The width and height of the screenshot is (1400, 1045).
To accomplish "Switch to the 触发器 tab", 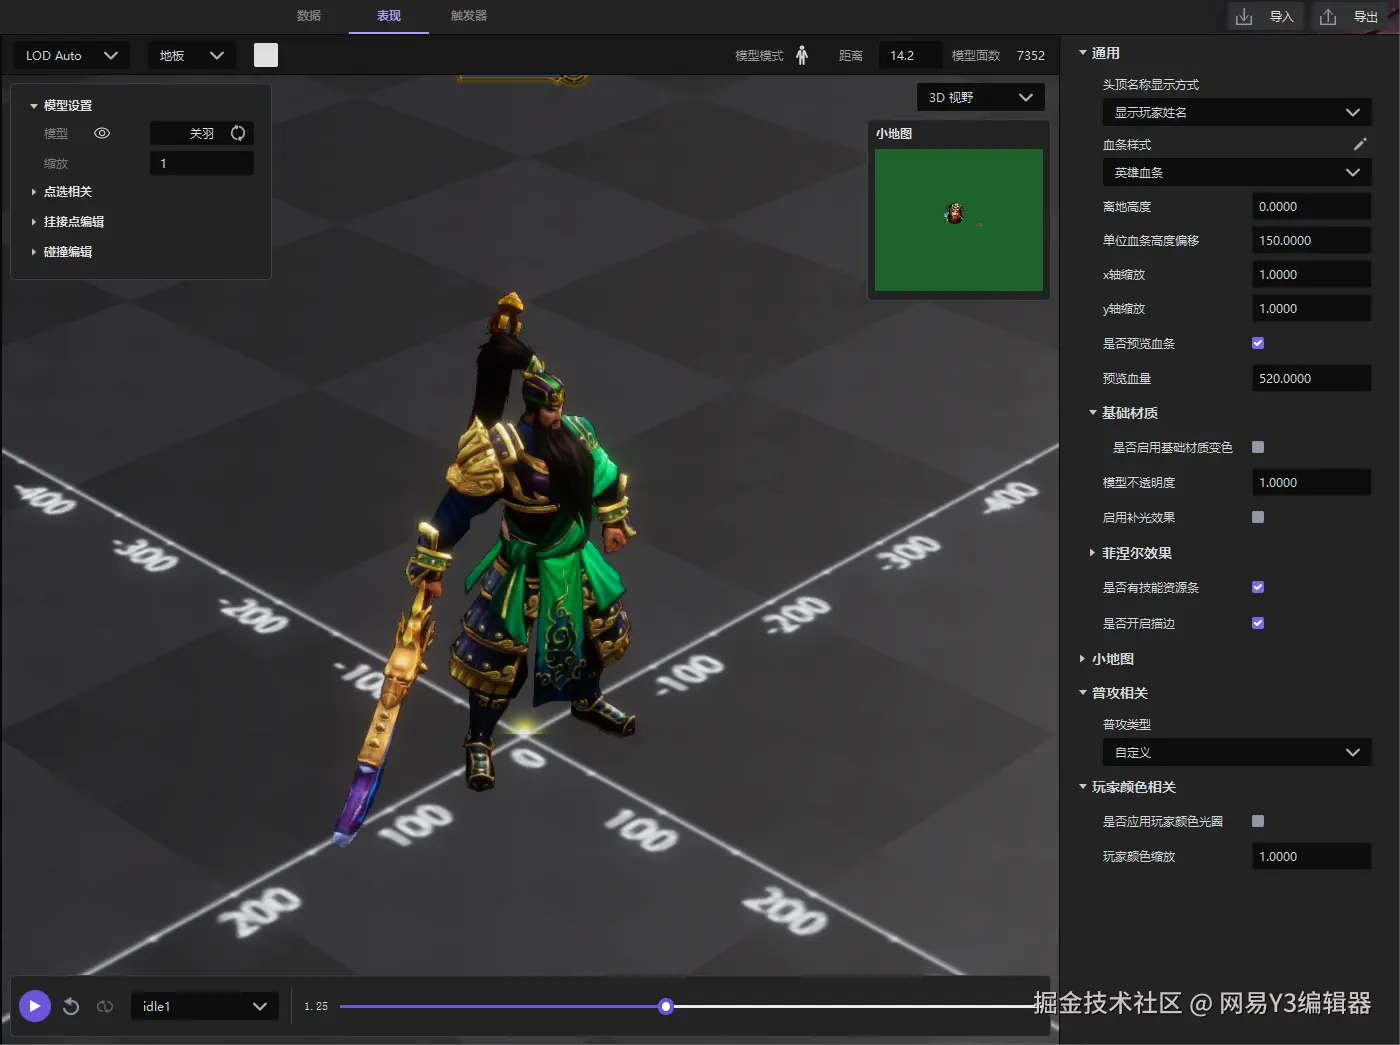I will pyautogui.click(x=469, y=16).
